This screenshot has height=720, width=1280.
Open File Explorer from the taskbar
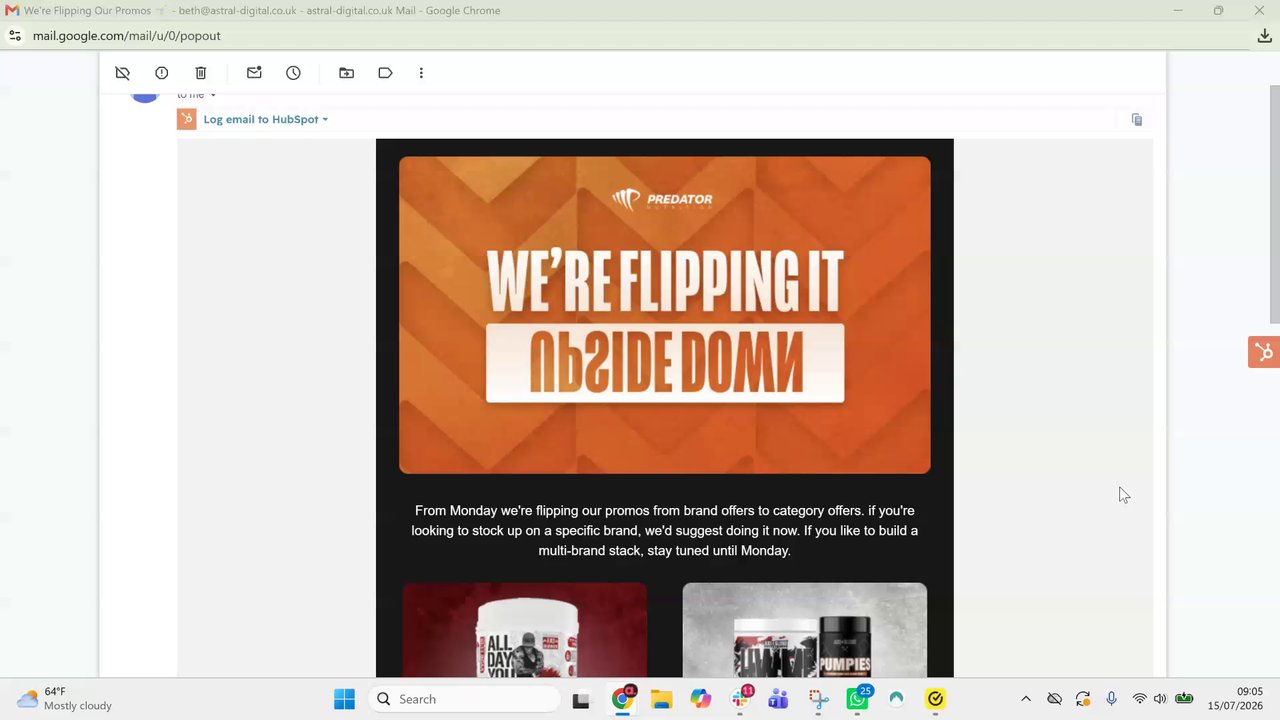(x=661, y=699)
